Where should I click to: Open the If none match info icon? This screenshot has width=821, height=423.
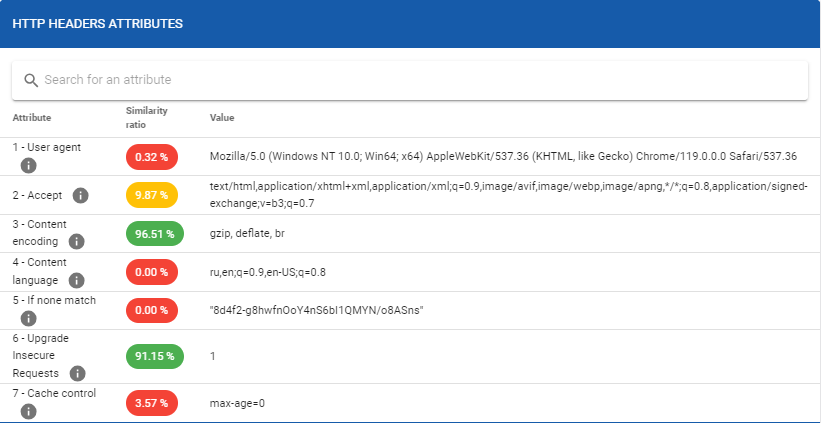pos(29,319)
